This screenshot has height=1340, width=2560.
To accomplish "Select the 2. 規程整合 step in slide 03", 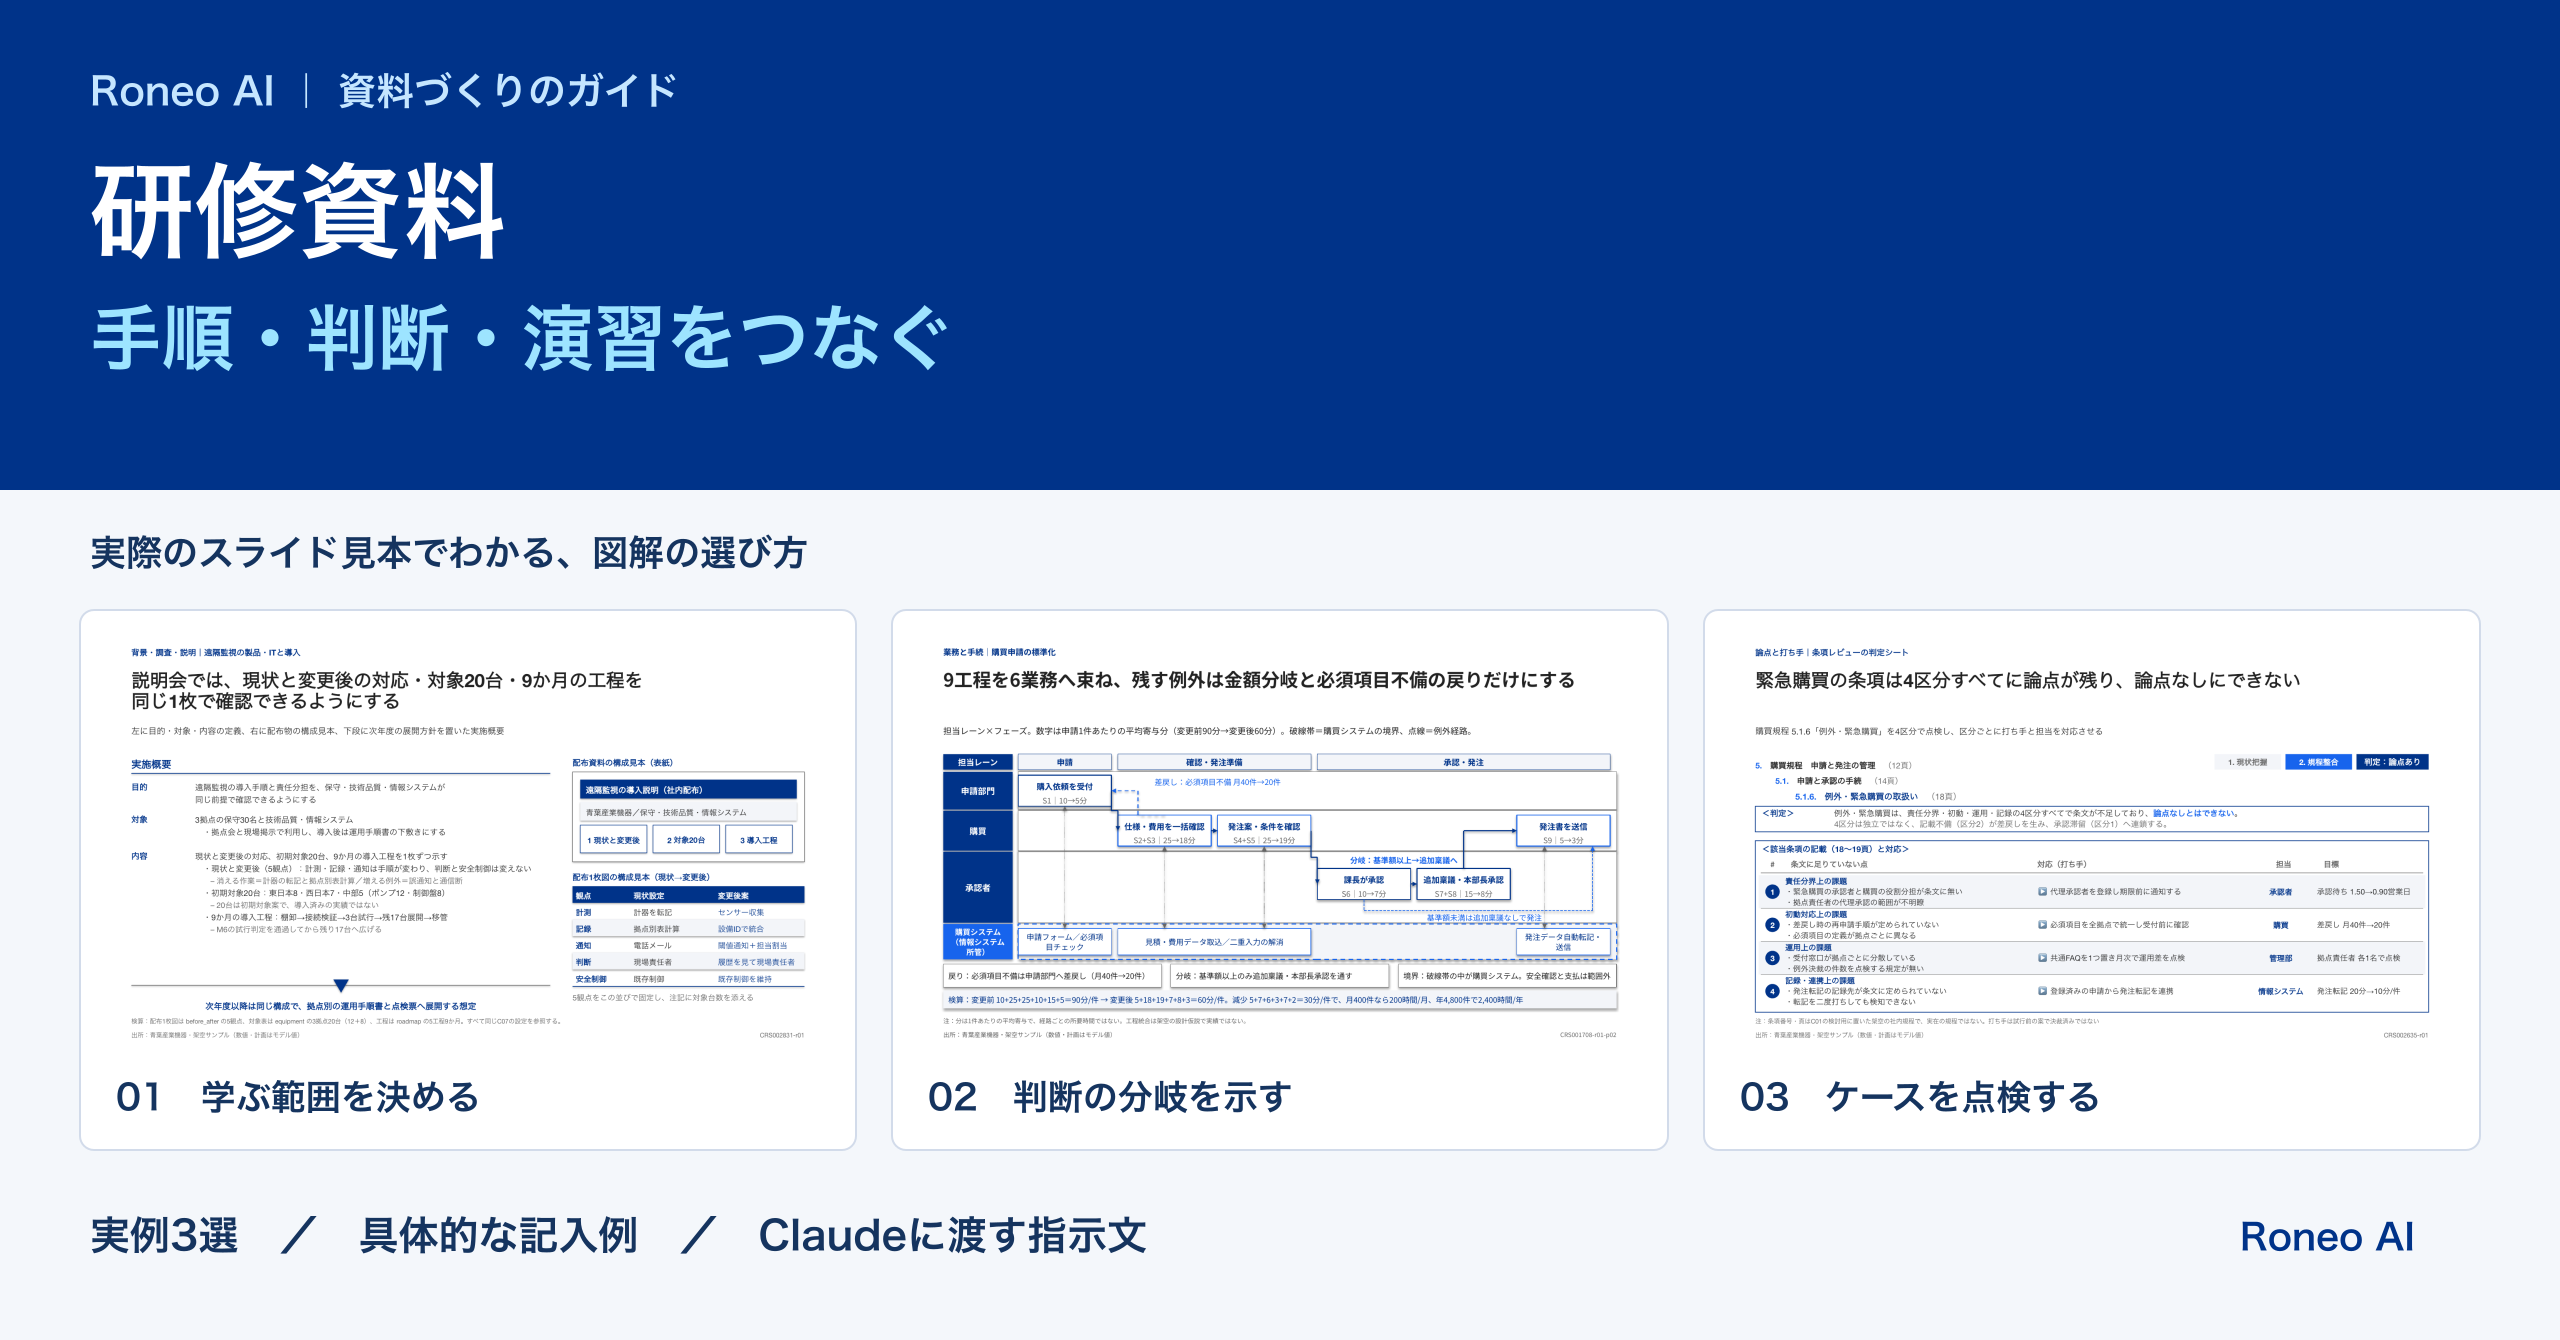I will pyautogui.click(x=2318, y=762).
